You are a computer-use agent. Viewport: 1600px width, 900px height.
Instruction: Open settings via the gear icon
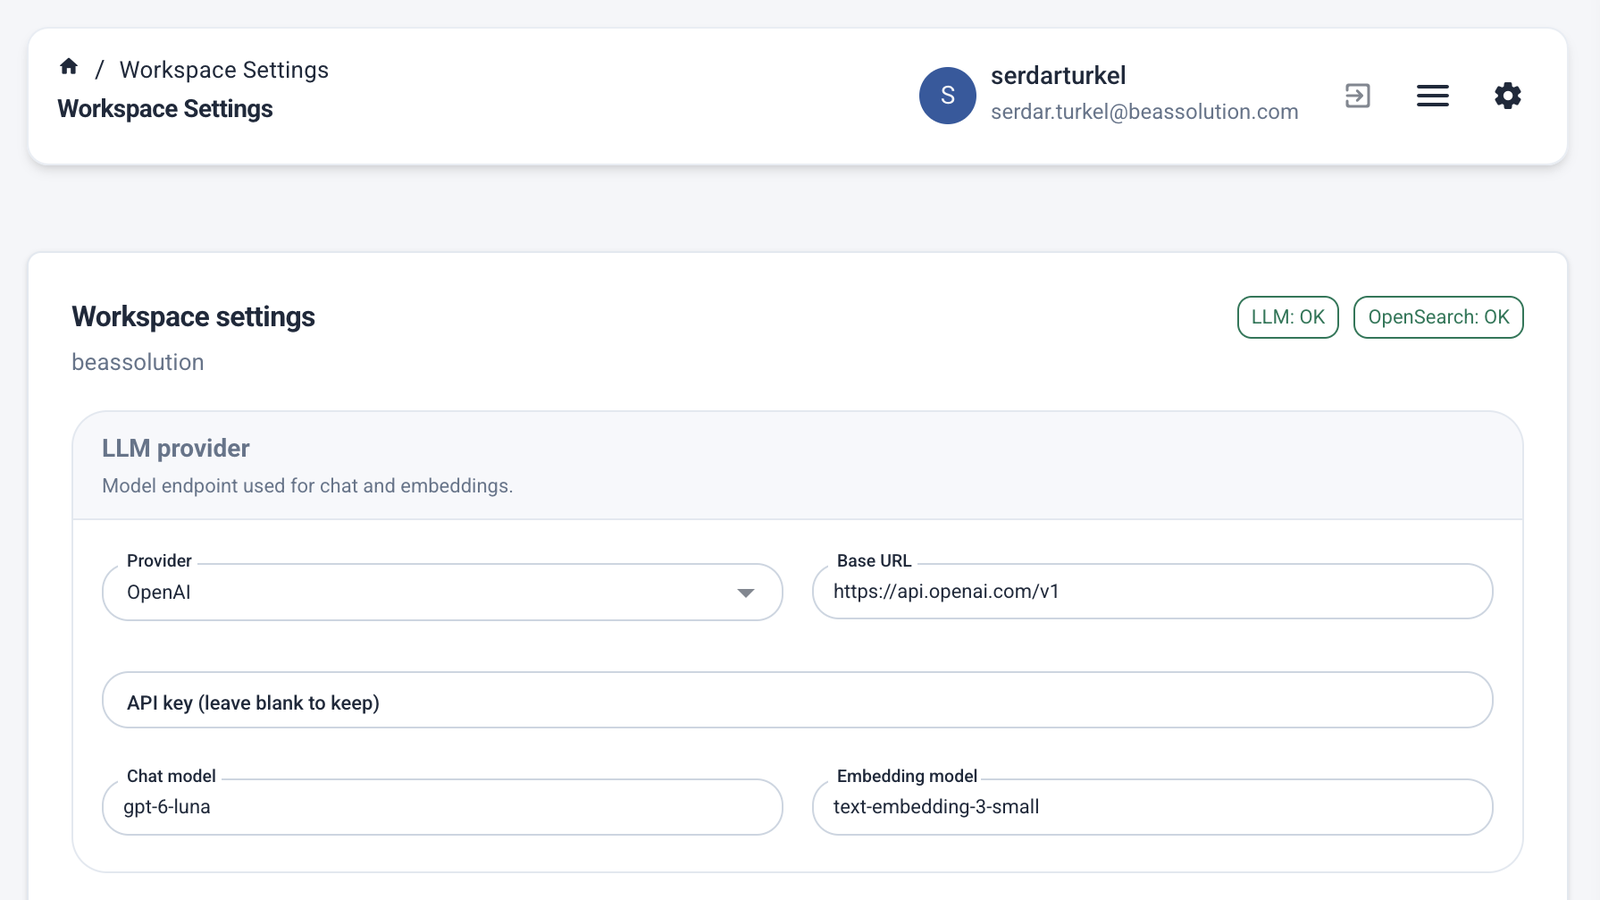pyautogui.click(x=1507, y=96)
